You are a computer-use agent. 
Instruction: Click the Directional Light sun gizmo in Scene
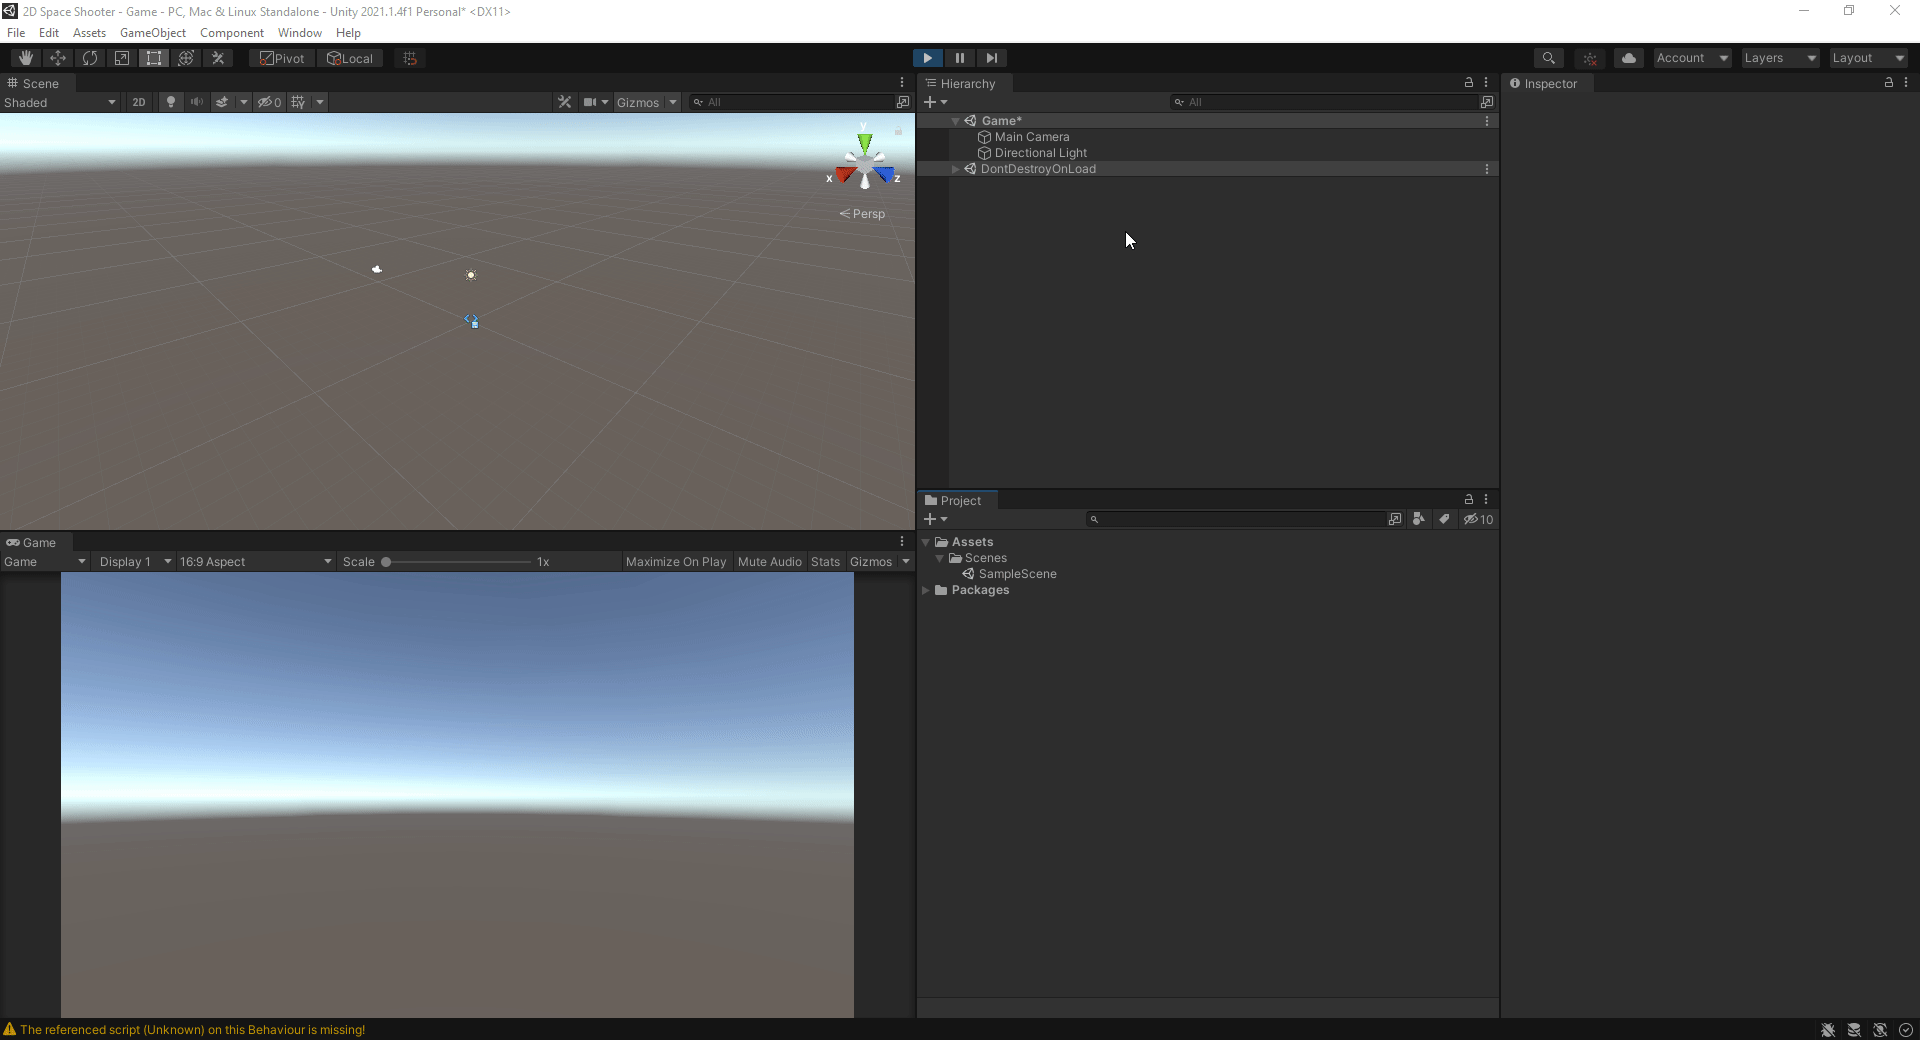pyautogui.click(x=471, y=275)
